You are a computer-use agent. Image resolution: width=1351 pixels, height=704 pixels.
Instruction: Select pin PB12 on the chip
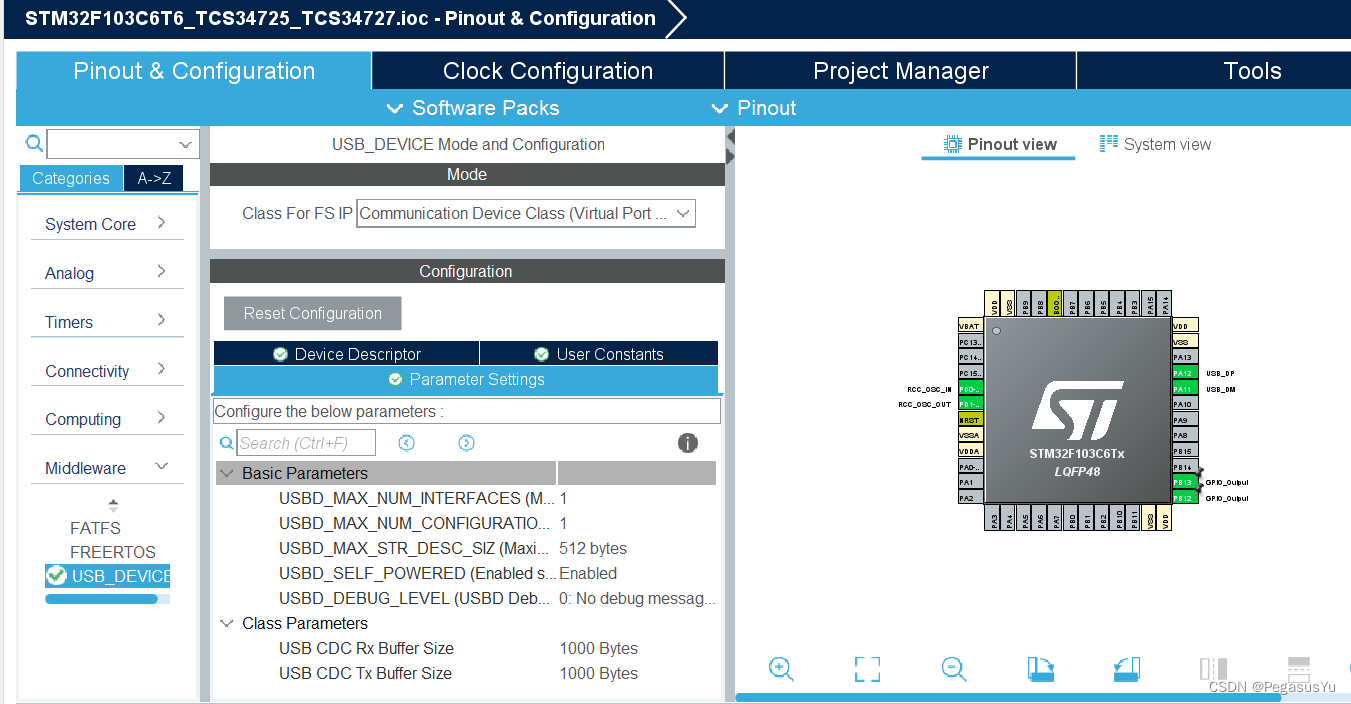pos(1184,498)
